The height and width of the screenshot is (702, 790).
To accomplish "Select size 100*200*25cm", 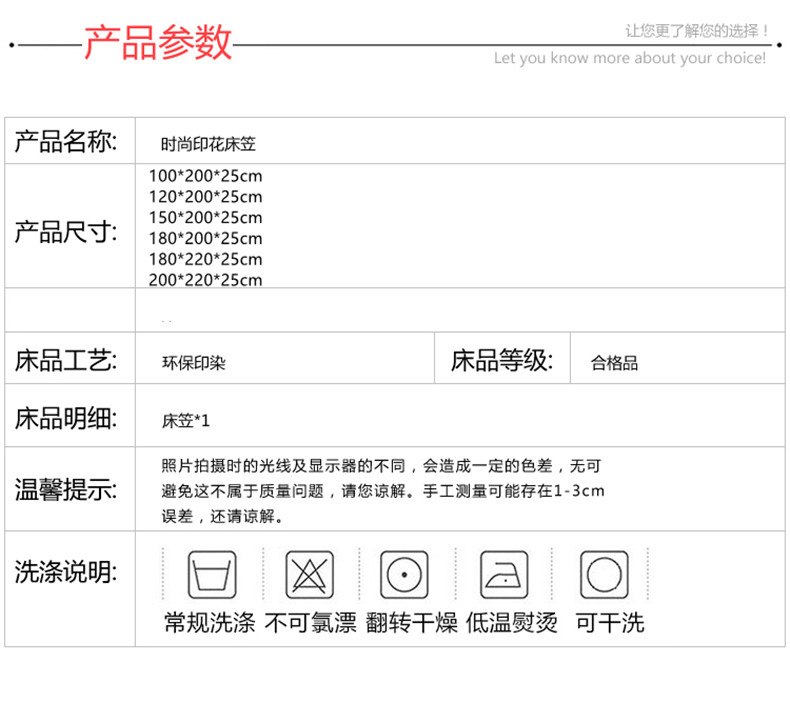I will (206, 176).
